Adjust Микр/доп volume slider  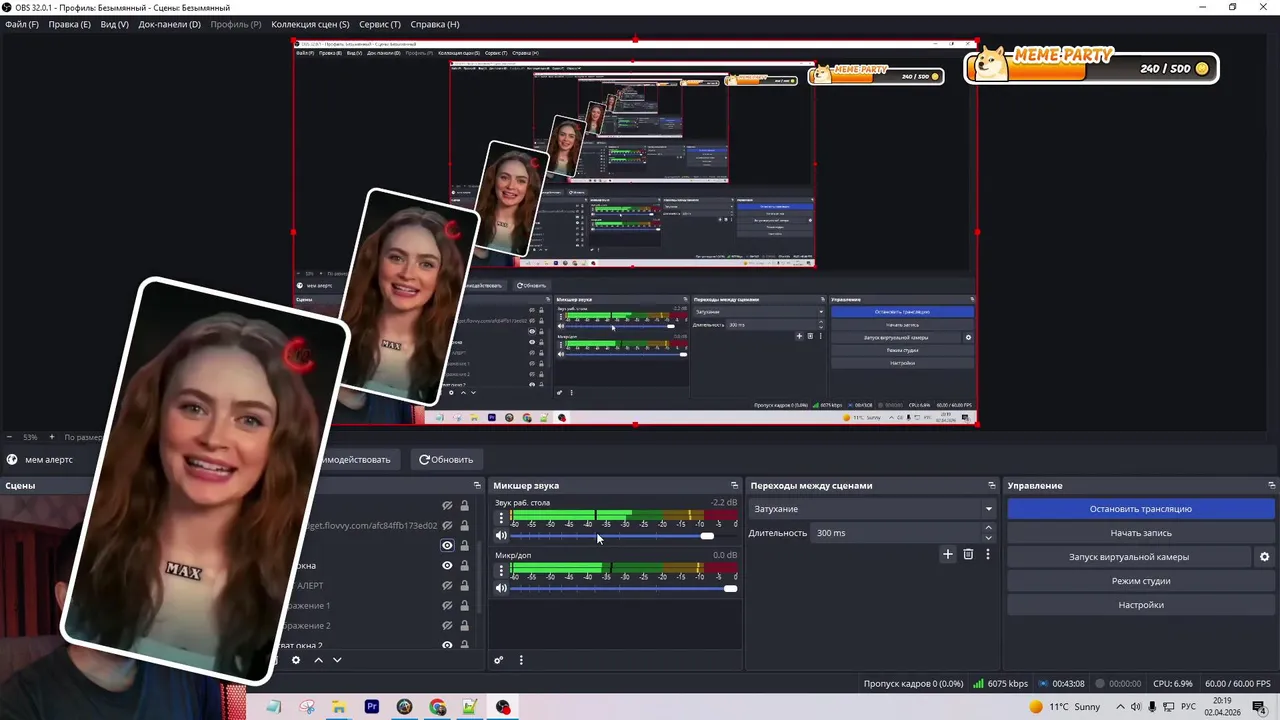[624, 588]
